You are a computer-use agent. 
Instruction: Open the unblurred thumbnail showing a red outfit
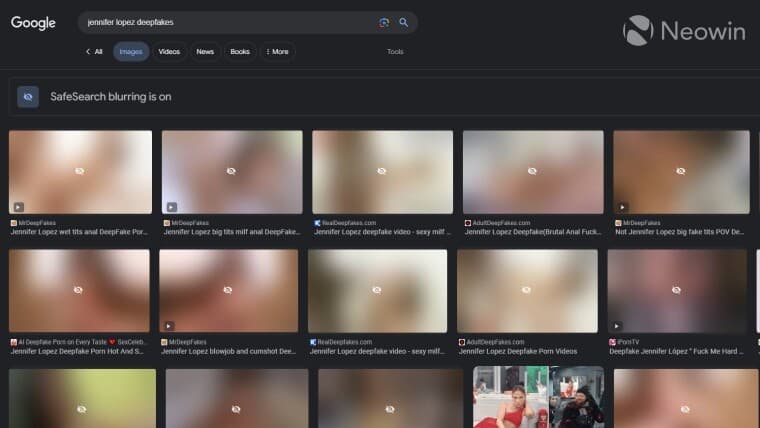538,397
